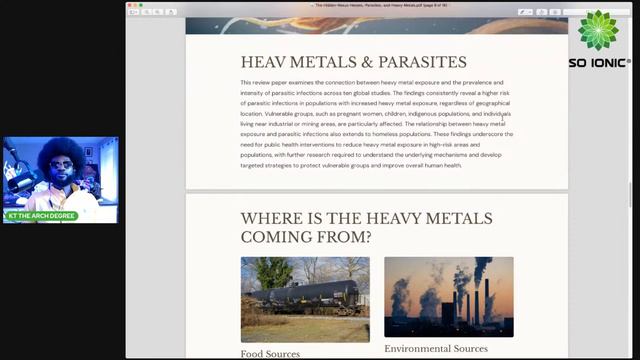Viewport: 640px width, 360px height.
Task: Click the review paper body paragraph
Action: (x=377, y=124)
